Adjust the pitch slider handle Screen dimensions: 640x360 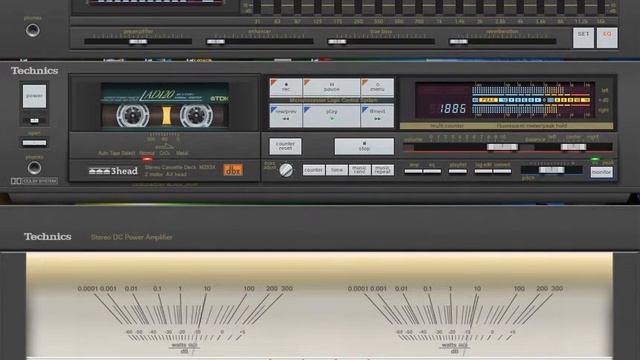[x=551, y=170]
